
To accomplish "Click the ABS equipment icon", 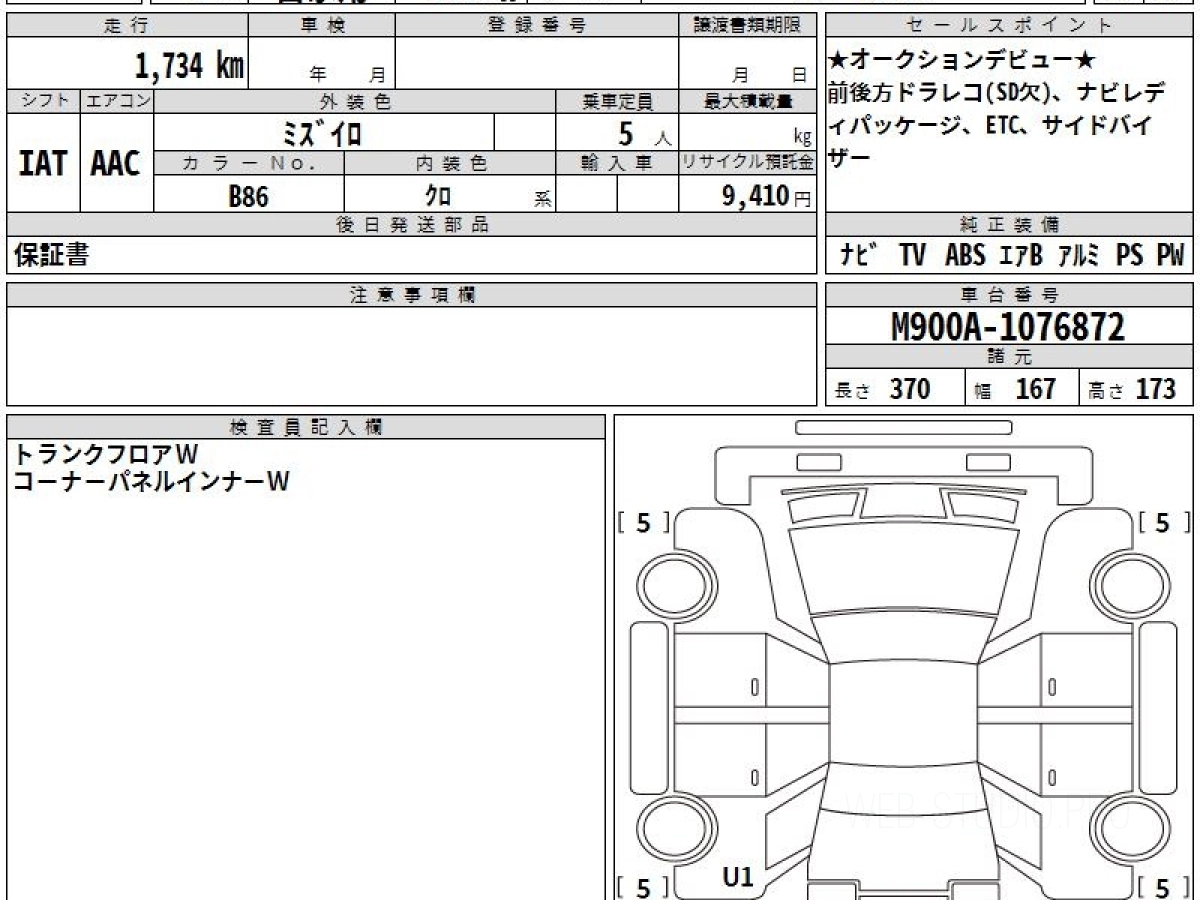I will pyautogui.click(x=965, y=255).
